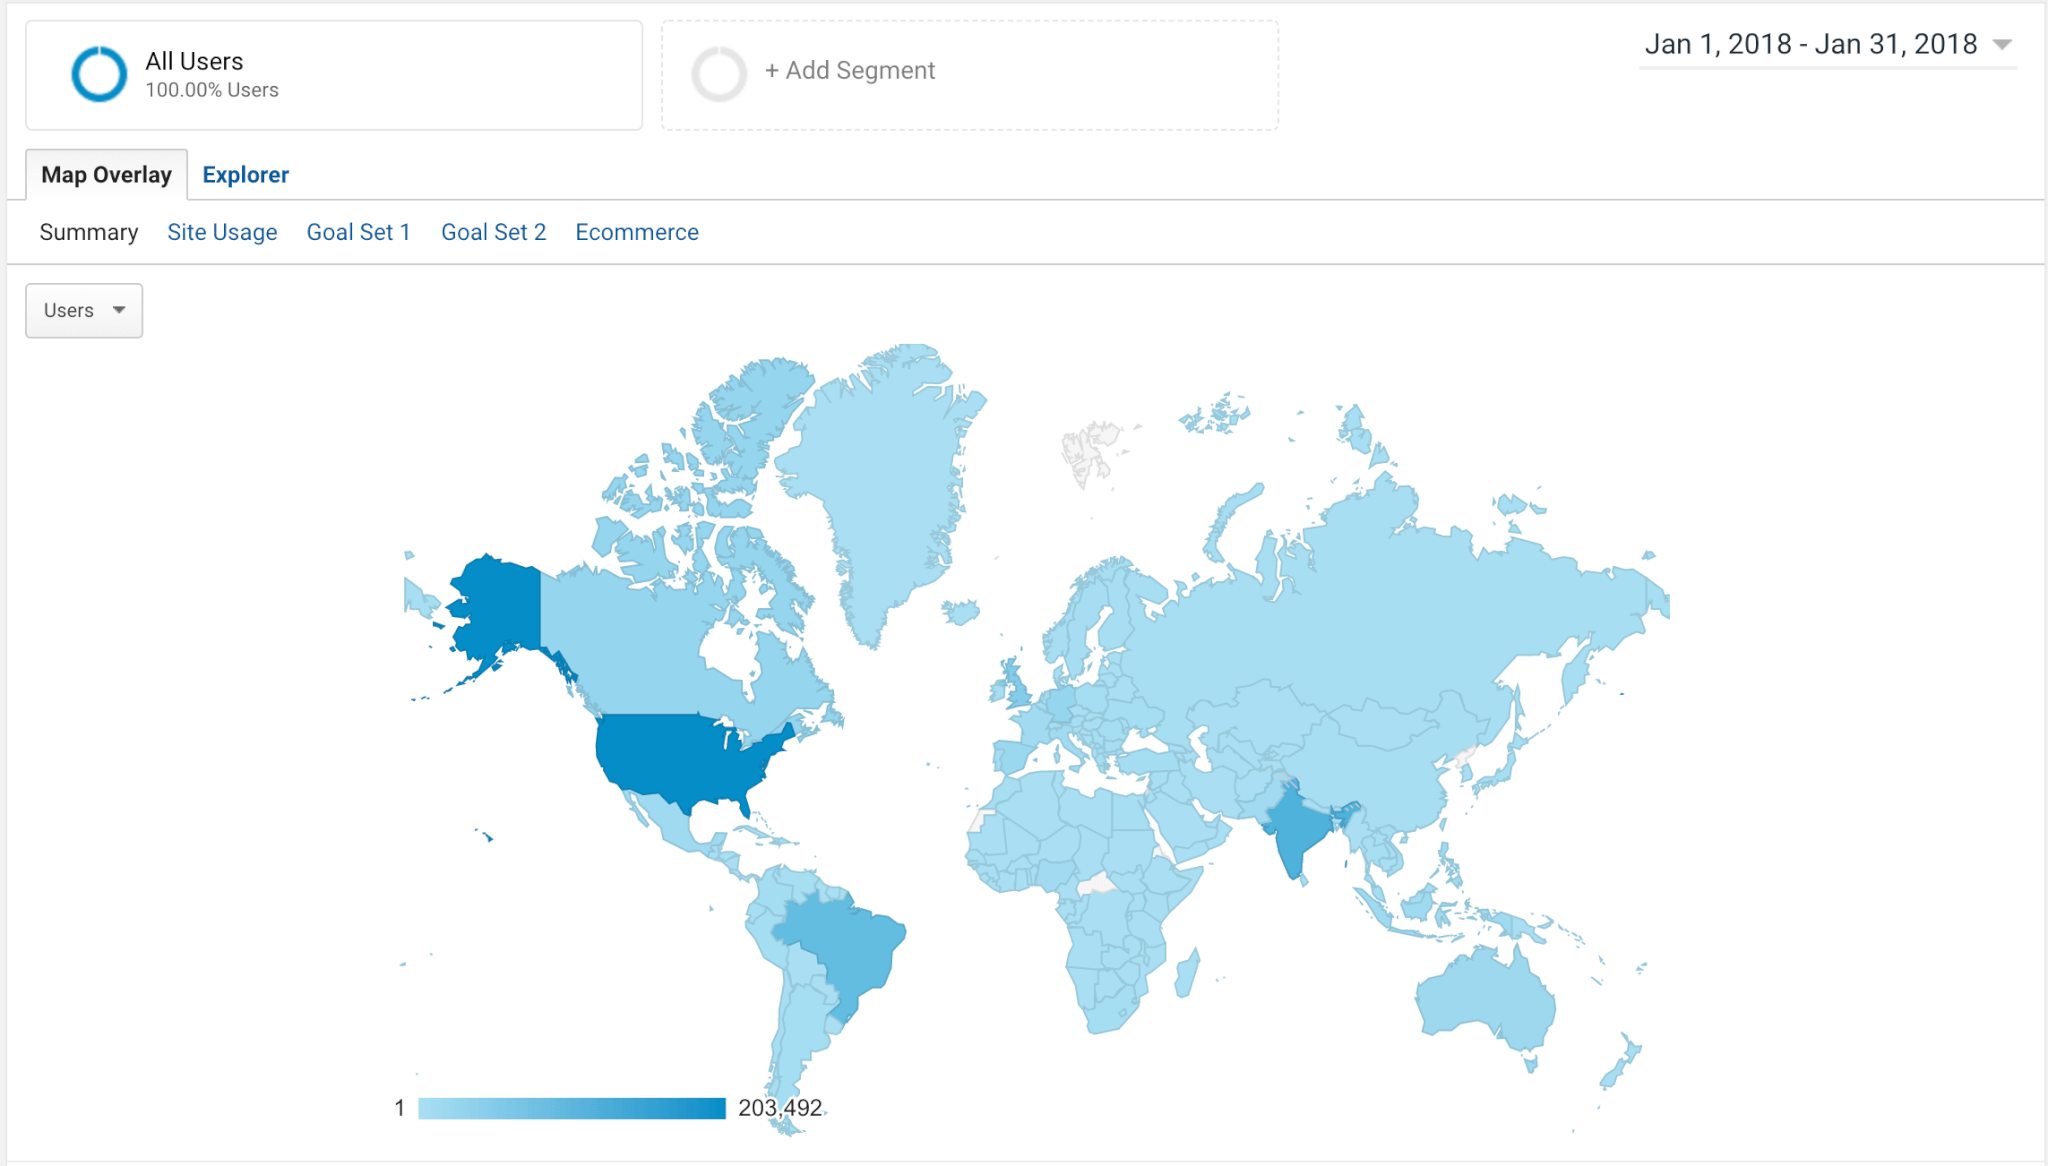Click the users color scale legend bar
Screen dimensions: 2048x1166
pos(572,1108)
